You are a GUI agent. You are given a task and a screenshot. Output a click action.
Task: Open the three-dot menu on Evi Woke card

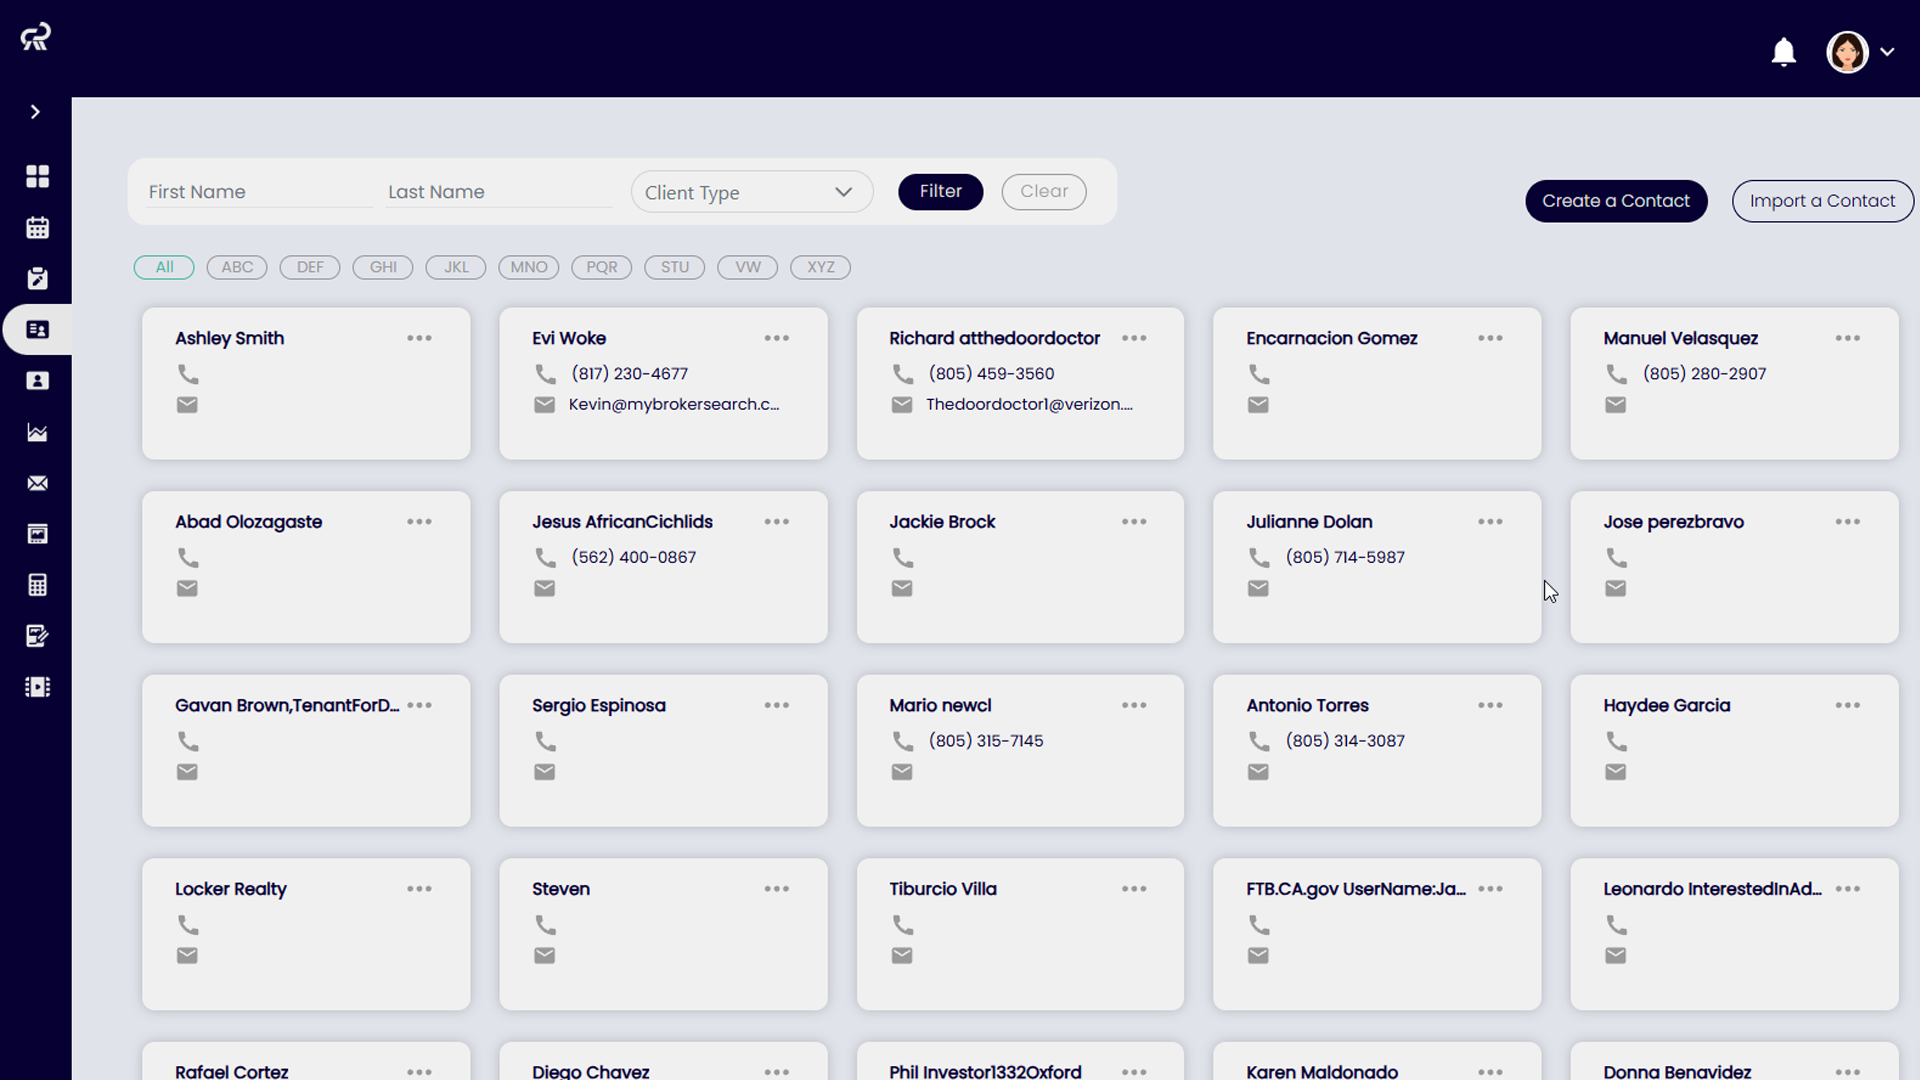tap(776, 338)
